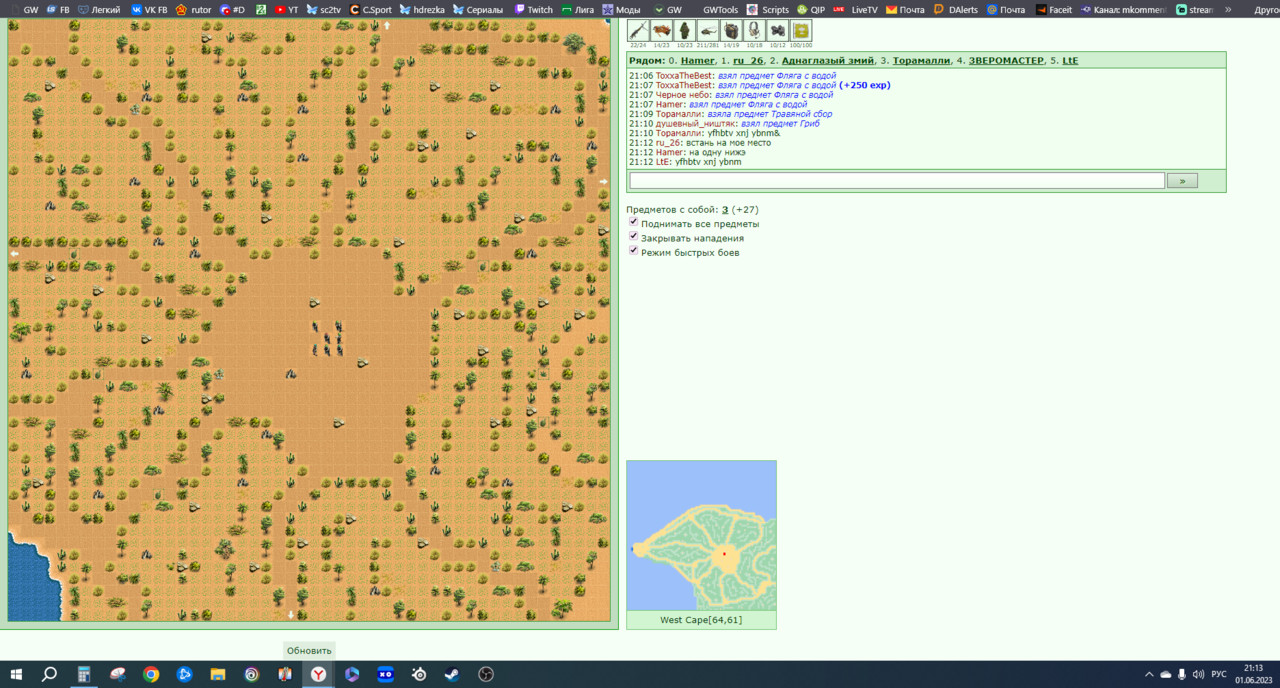This screenshot has width=1280, height=688.
Task: Toggle 'Режим быстрых боев' checkbox
Action: [633, 250]
